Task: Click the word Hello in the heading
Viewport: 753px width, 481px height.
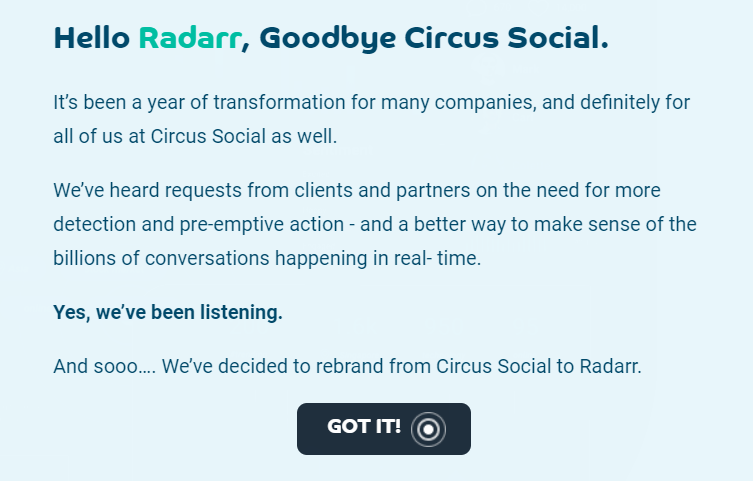Action: click(x=92, y=39)
